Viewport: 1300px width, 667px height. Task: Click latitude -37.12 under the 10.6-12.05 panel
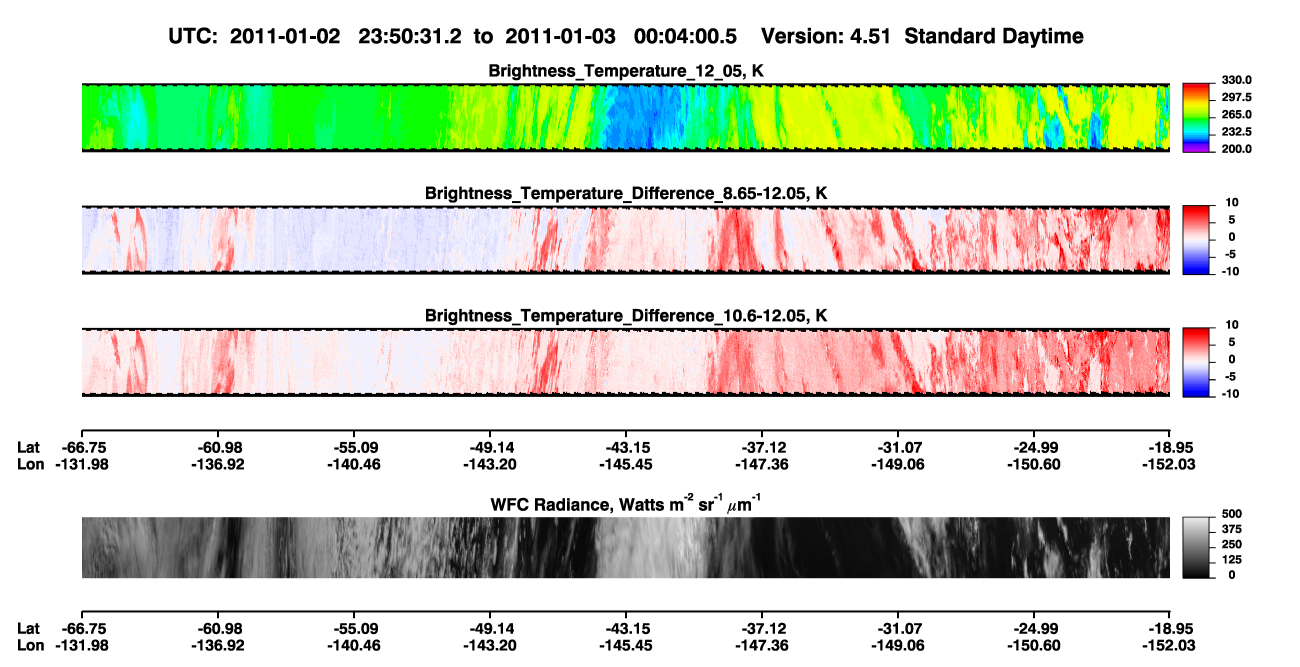click(x=762, y=447)
